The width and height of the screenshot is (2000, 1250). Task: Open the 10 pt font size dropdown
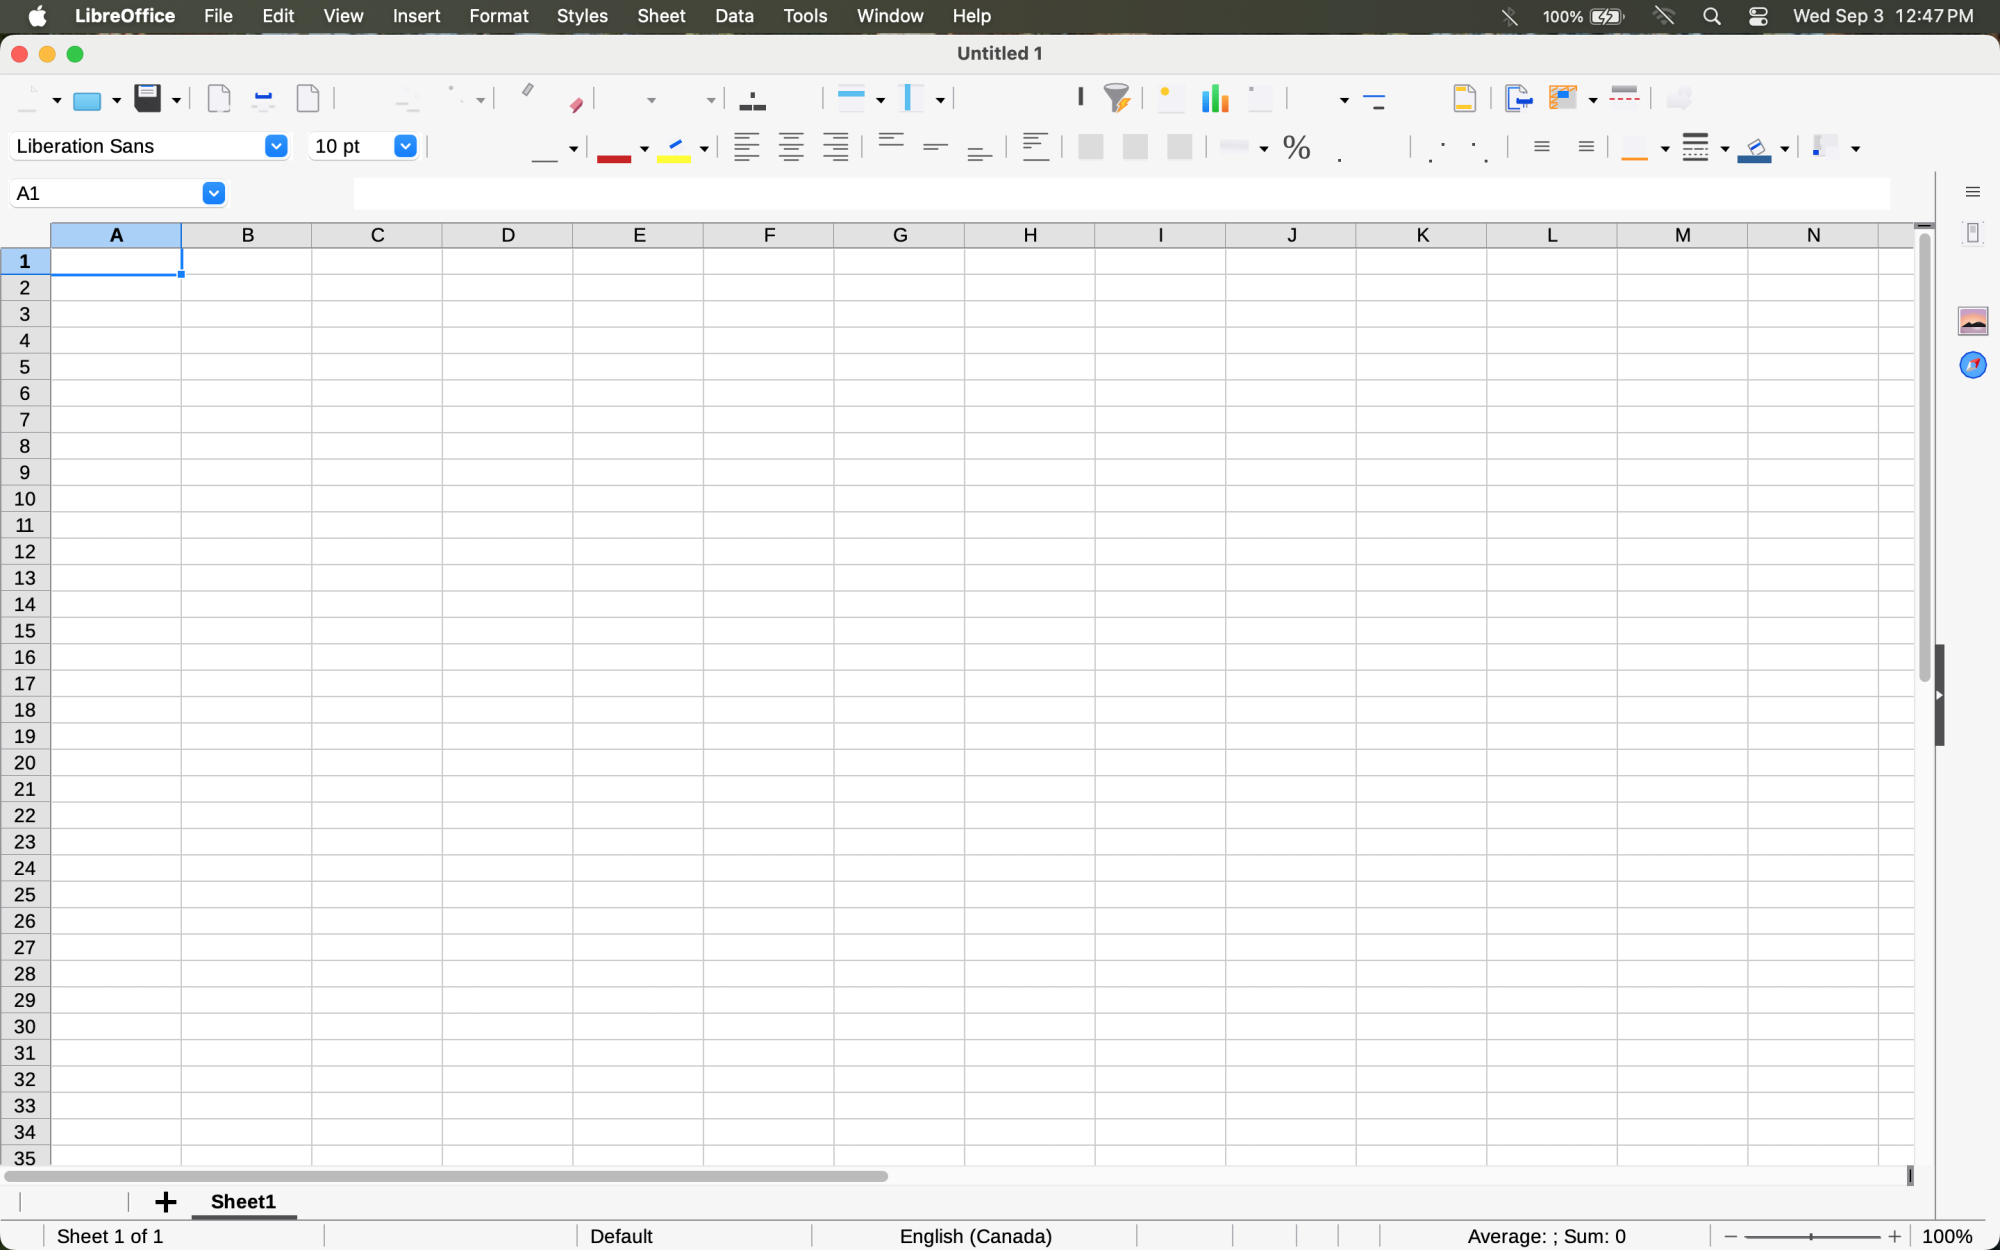pyautogui.click(x=405, y=146)
